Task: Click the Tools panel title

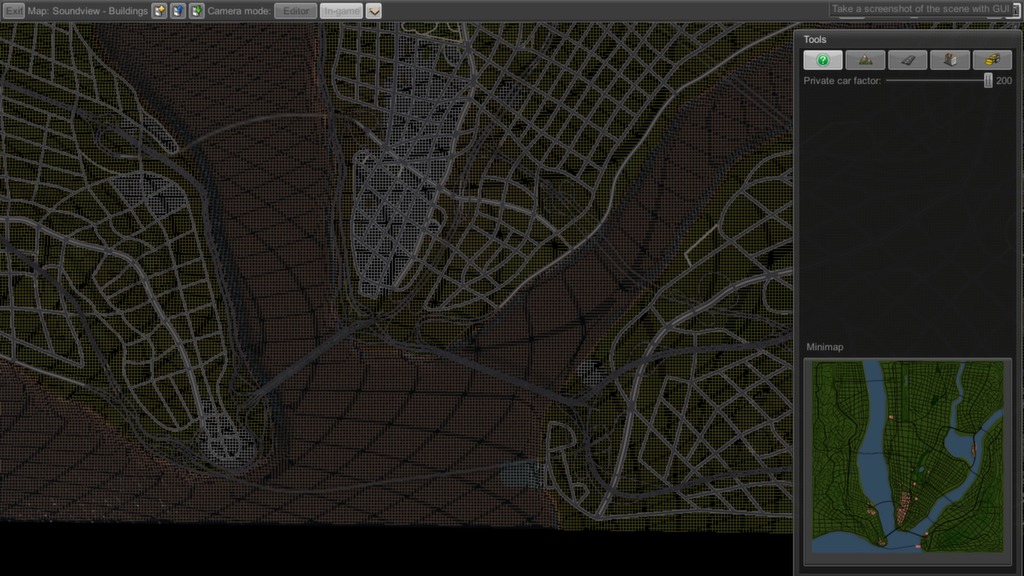Action: click(815, 39)
